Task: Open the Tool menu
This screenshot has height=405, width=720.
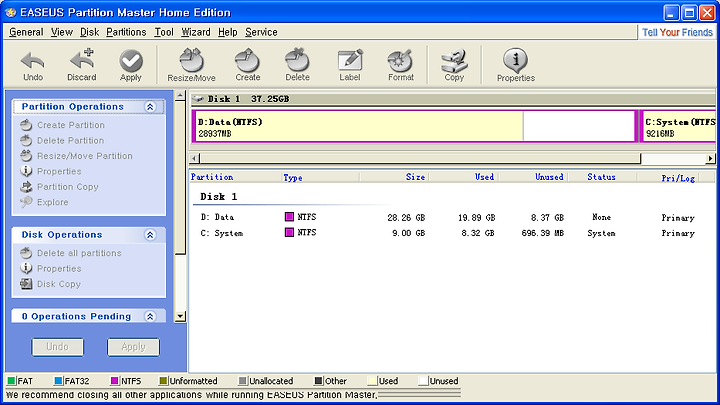Action: click(x=164, y=32)
